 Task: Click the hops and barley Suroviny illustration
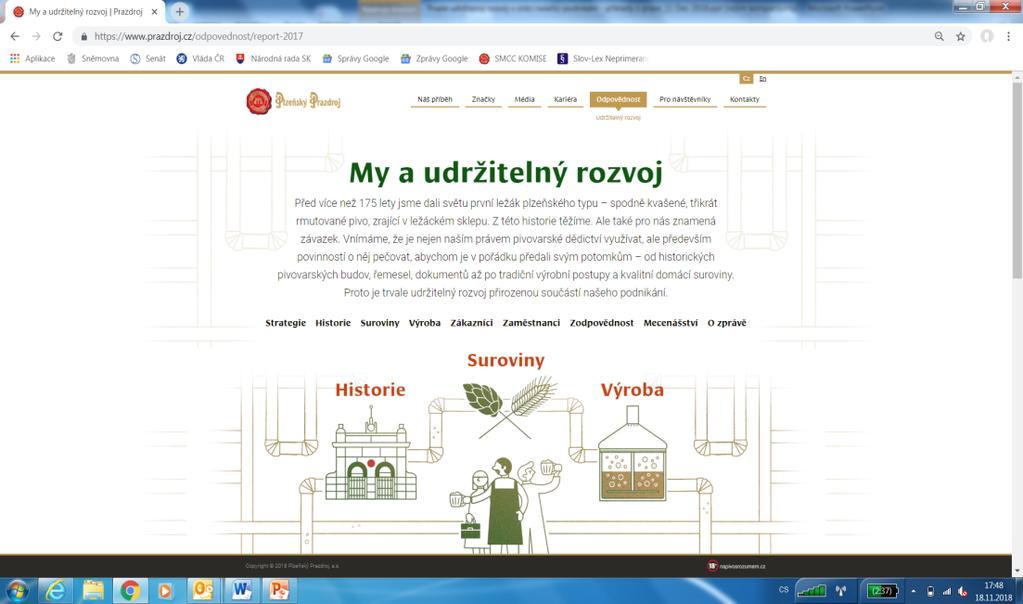tap(509, 406)
